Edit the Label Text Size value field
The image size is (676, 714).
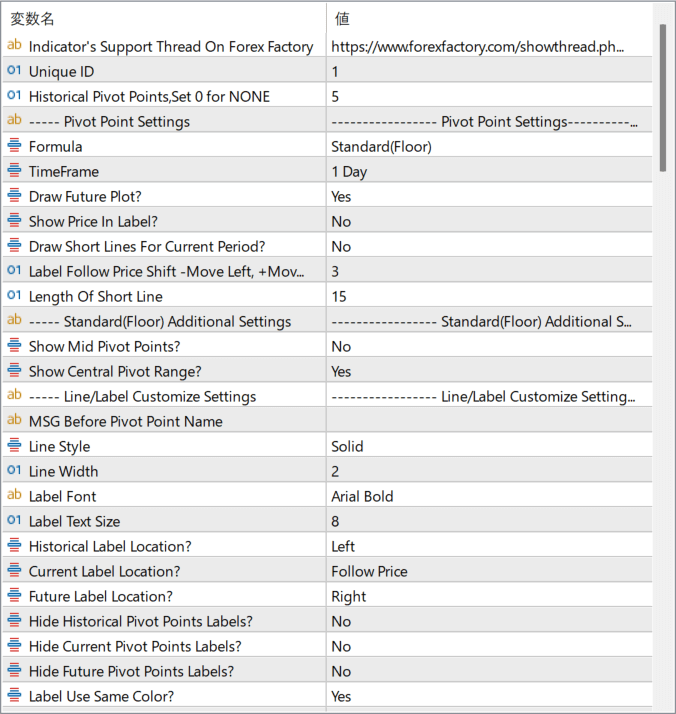click(x=490, y=521)
